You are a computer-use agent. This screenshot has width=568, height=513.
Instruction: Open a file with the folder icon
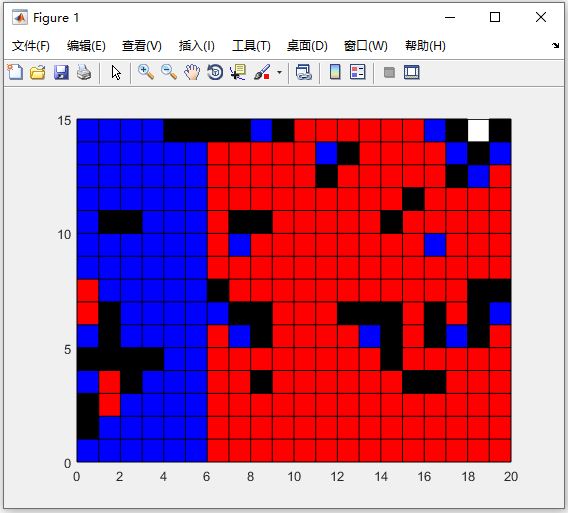[38, 72]
